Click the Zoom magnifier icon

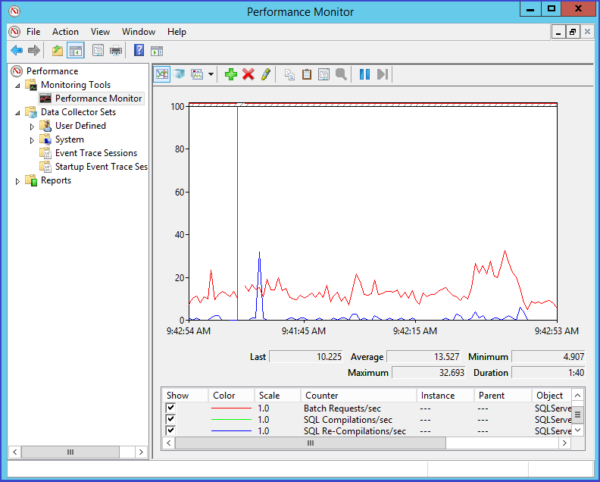pyautogui.click(x=341, y=74)
